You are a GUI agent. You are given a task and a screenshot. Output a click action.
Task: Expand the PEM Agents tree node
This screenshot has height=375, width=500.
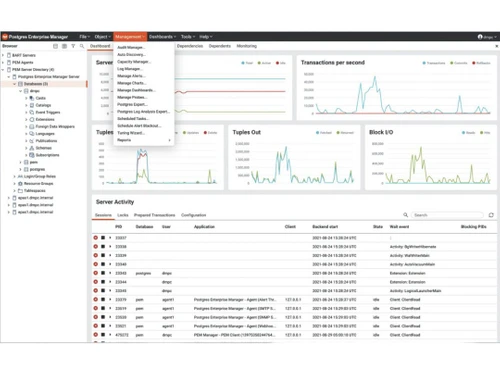[3, 62]
